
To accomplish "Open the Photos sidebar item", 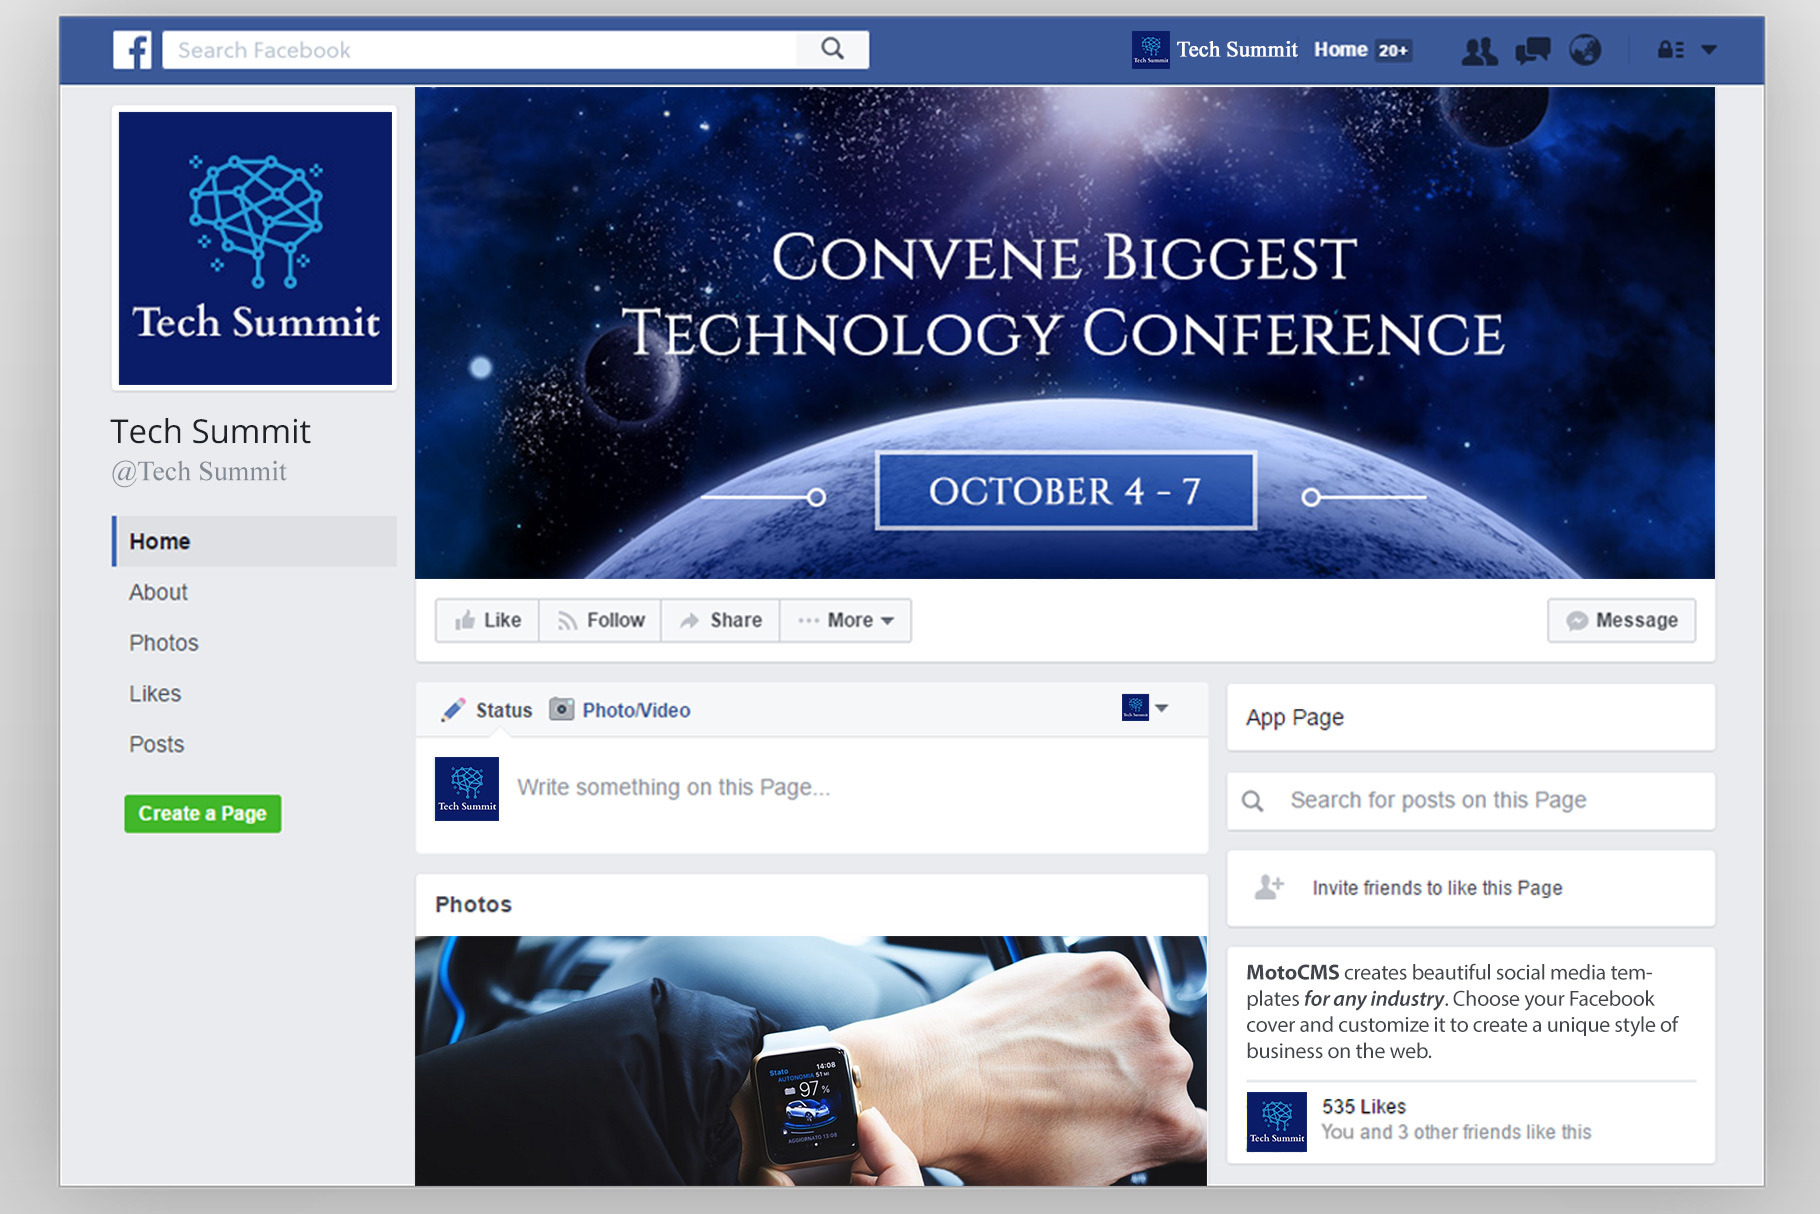I will pyautogui.click(x=164, y=643).
